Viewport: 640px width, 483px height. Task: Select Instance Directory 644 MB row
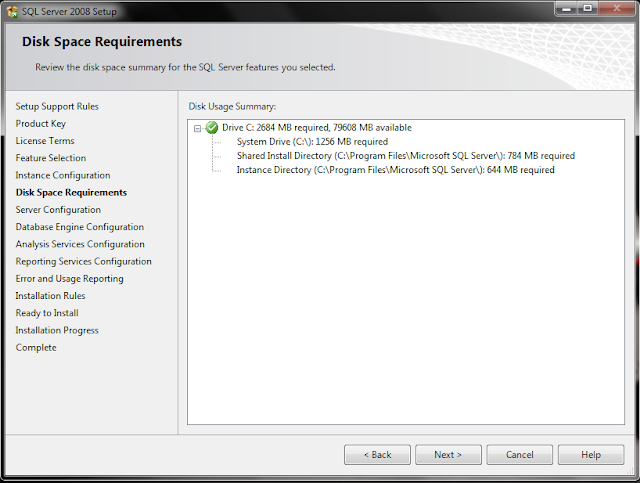[x=396, y=170]
